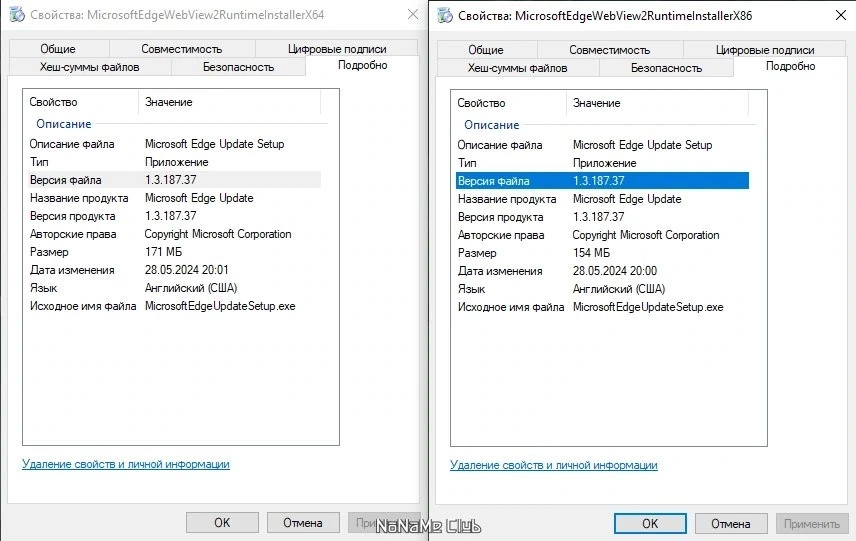Open Безопасность tab in X64 properties window
Image resolution: width=856 pixels, height=541 pixels.
pos(239,67)
